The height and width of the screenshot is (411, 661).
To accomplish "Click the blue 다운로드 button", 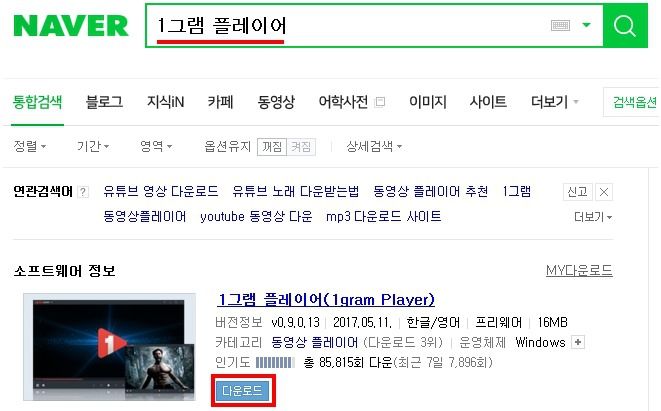I will point(243,391).
